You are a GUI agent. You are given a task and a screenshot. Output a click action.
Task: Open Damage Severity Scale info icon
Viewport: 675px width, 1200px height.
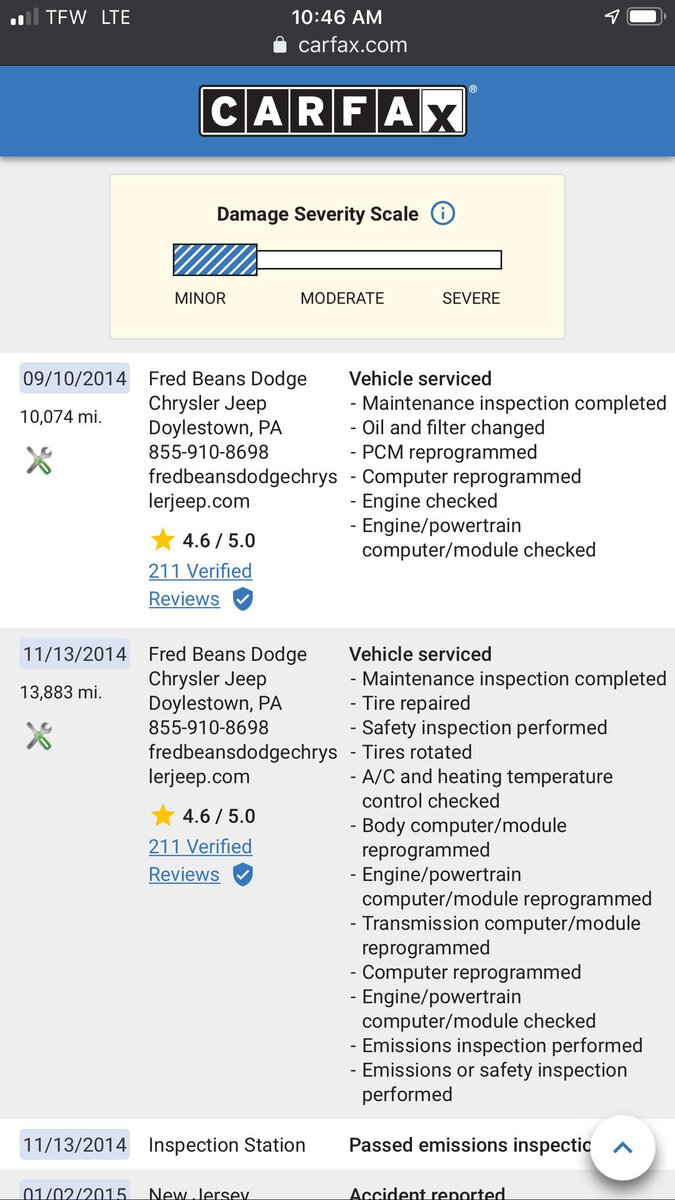pyautogui.click(x=442, y=213)
